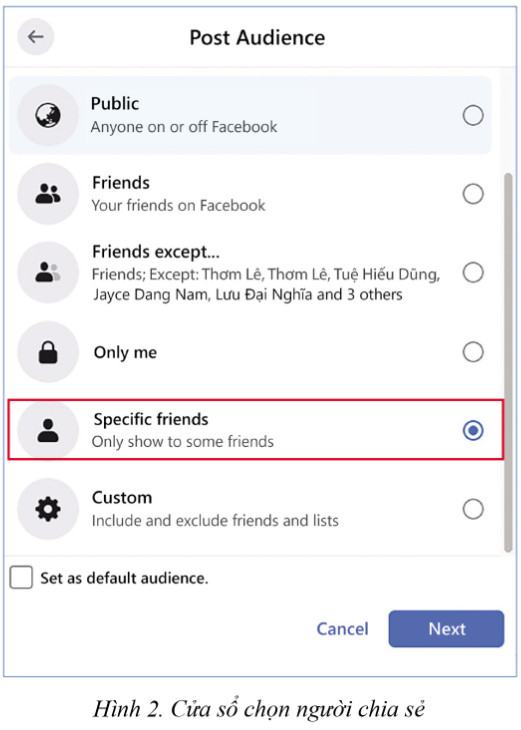Screen dimensions: 521x730
Task: Open the Friends except excluded names text
Action: [266, 284]
